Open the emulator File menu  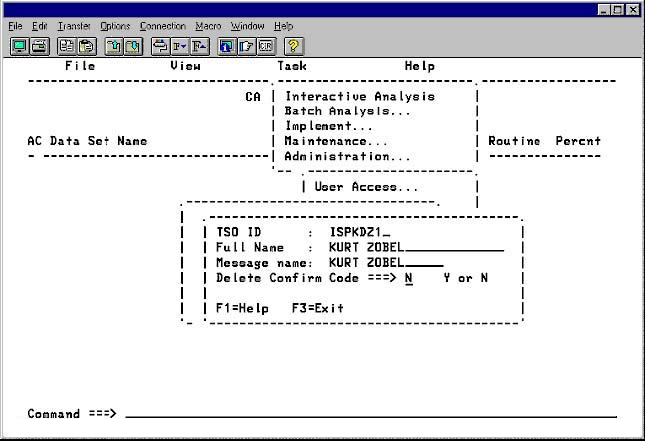click(15, 26)
